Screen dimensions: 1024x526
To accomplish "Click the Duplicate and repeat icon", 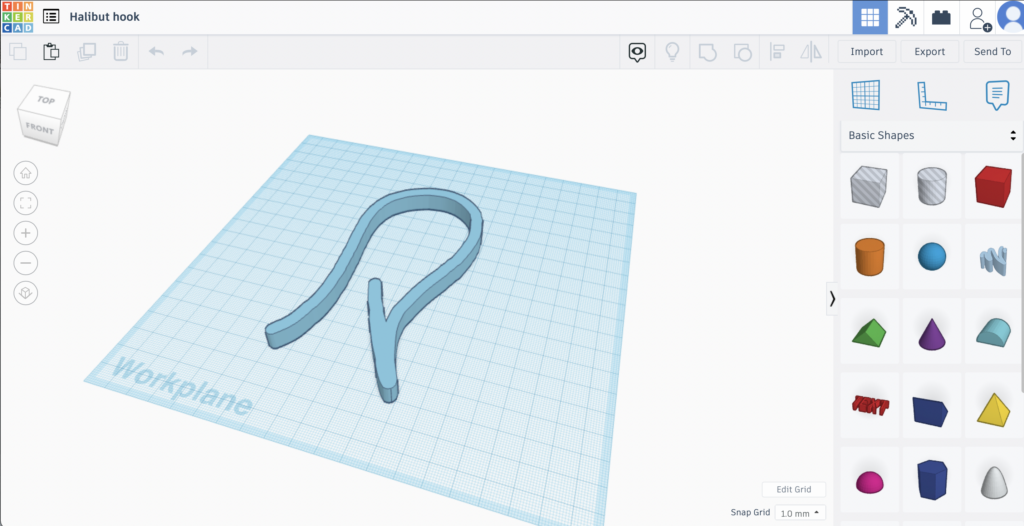I will click(x=86, y=52).
